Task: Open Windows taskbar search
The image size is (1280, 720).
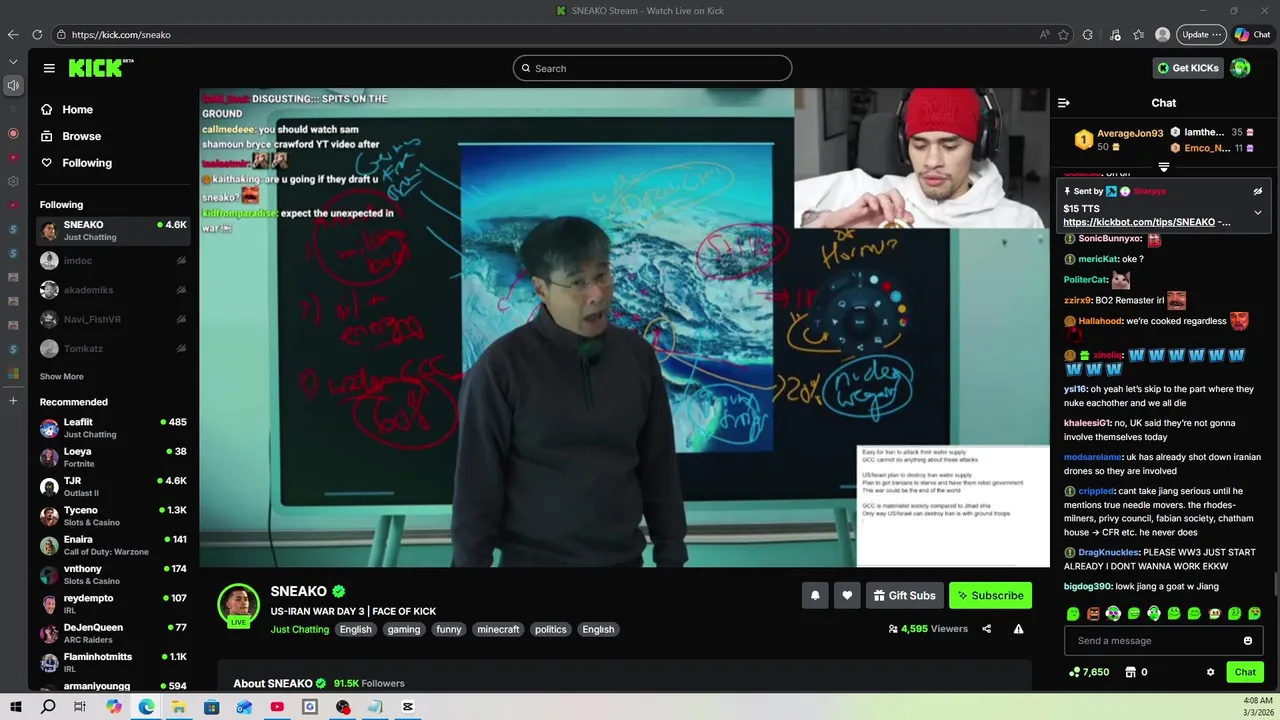Action: pos(48,707)
